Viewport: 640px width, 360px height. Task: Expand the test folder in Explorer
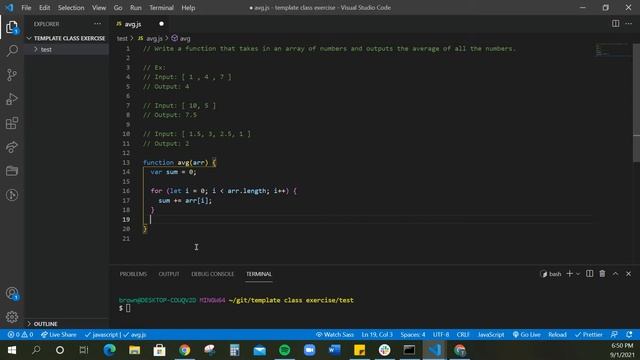(x=67, y=49)
